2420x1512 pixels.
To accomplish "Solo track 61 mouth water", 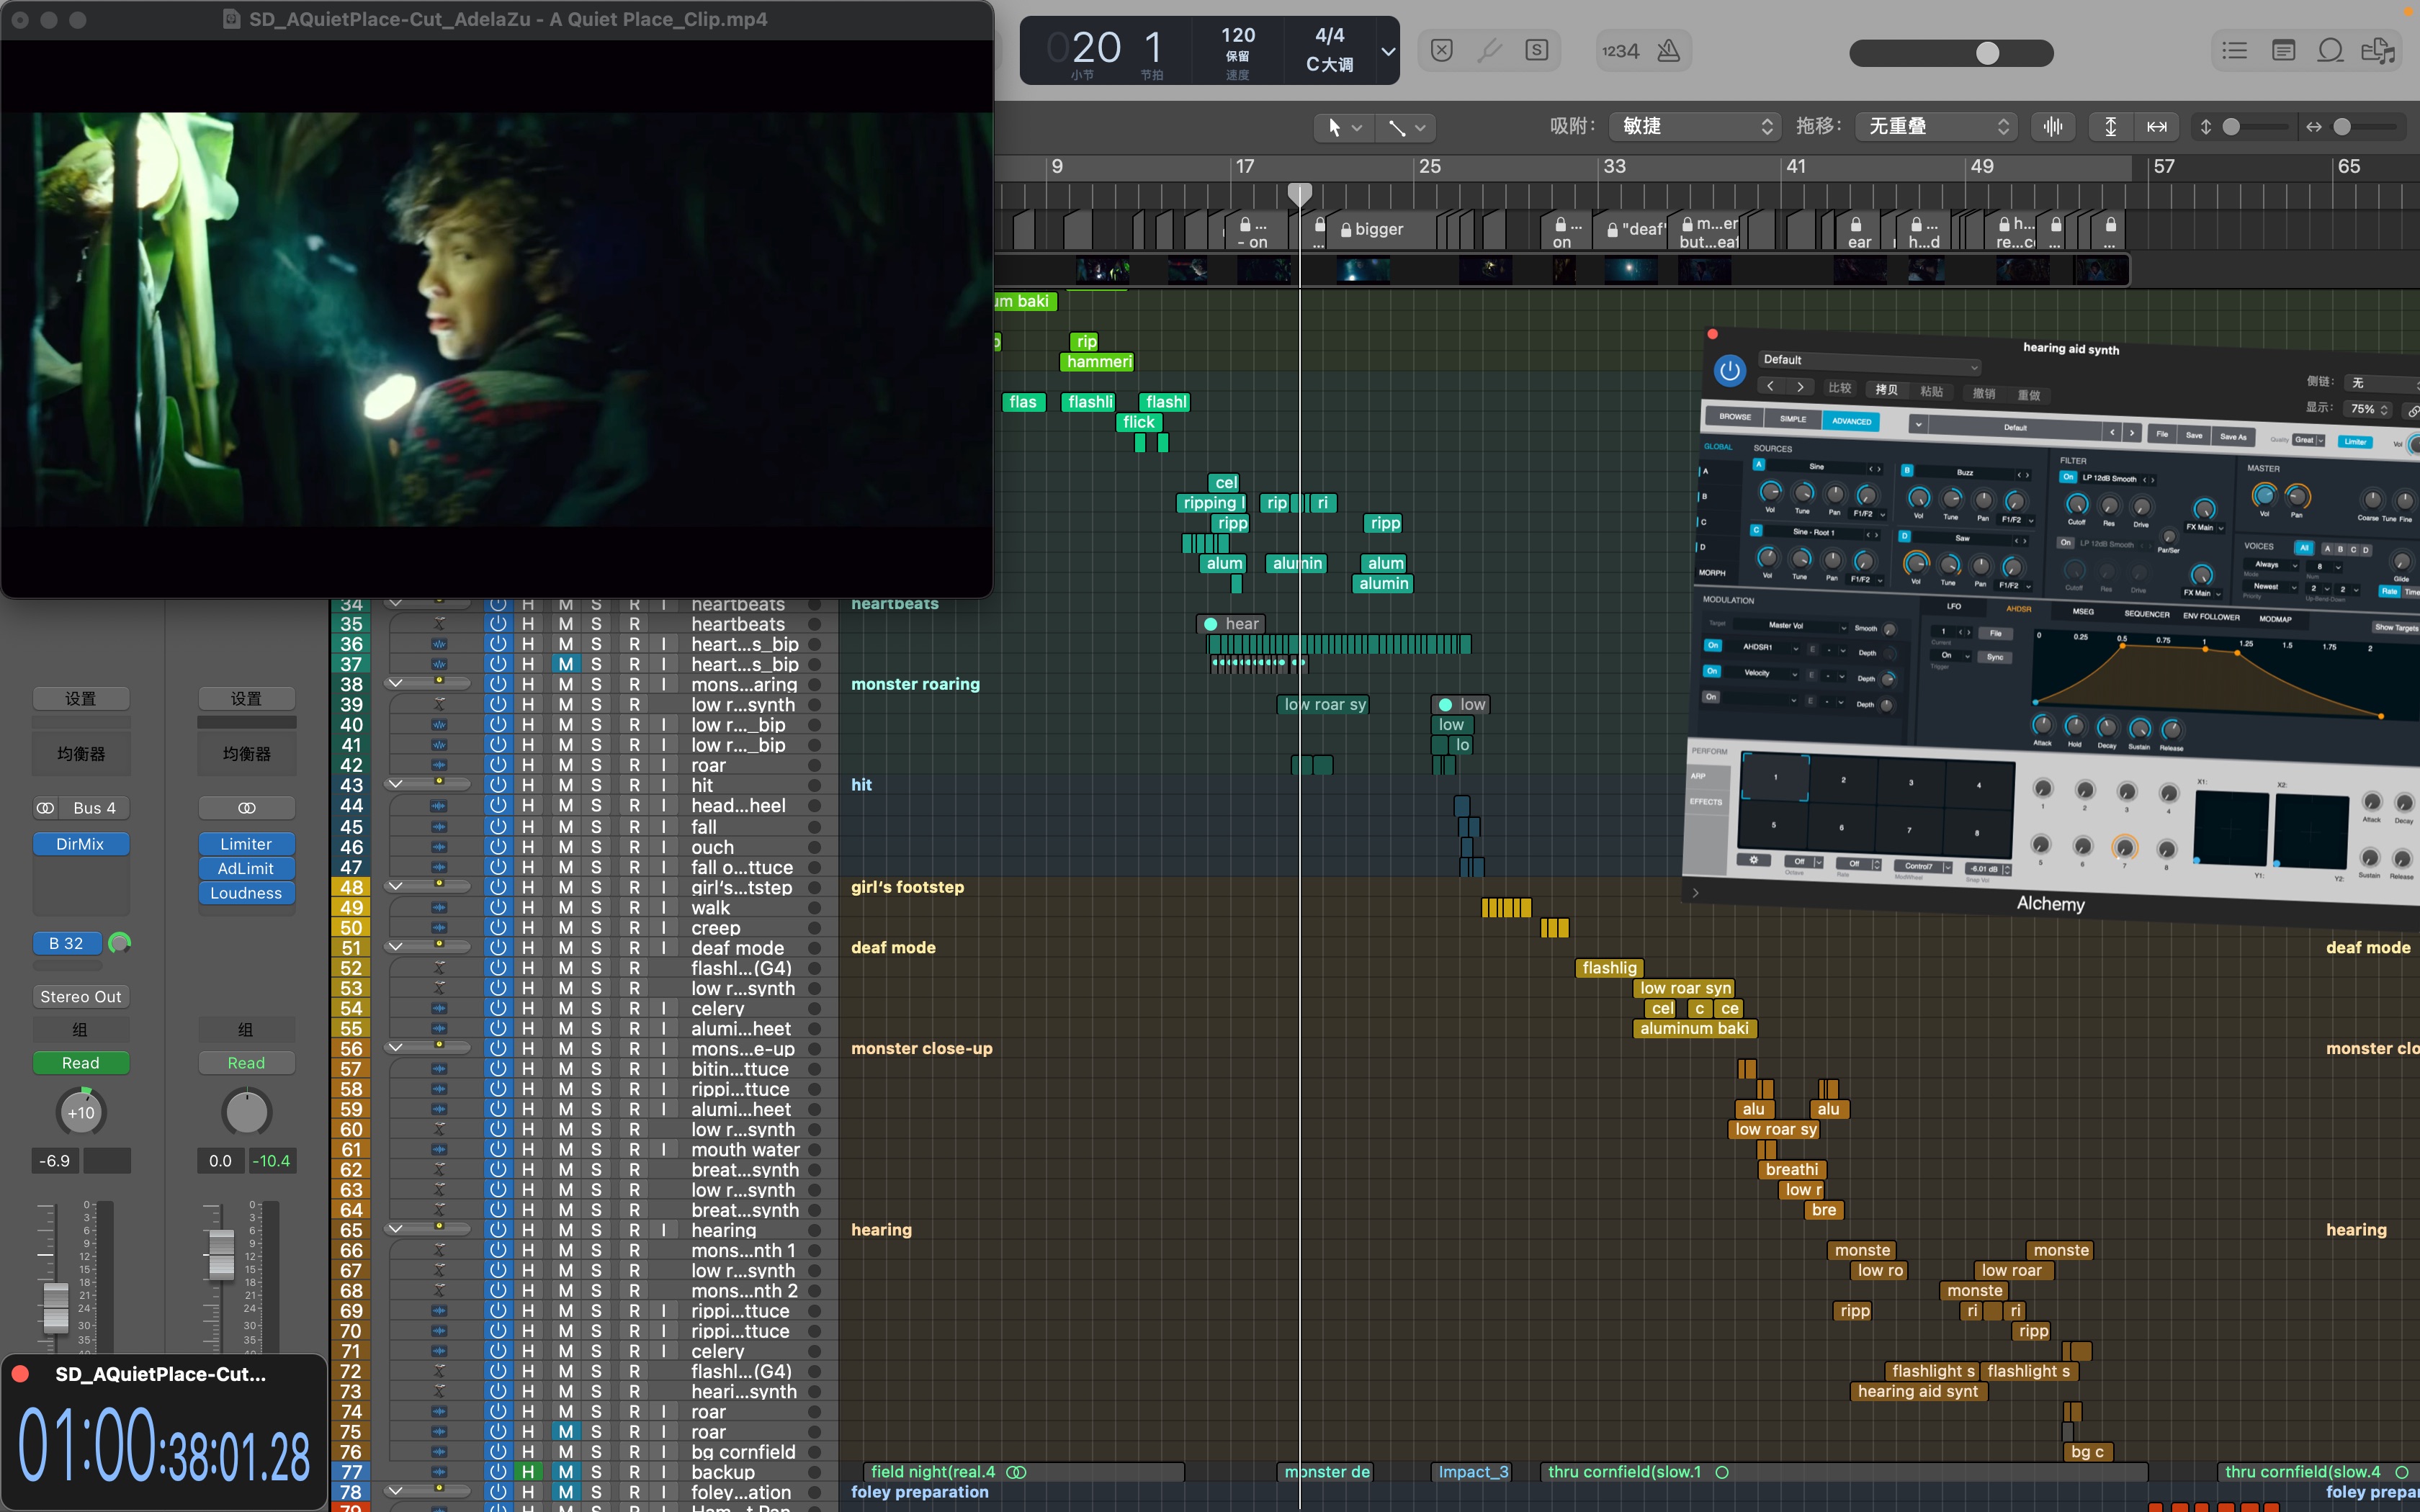I will (x=596, y=1149).
